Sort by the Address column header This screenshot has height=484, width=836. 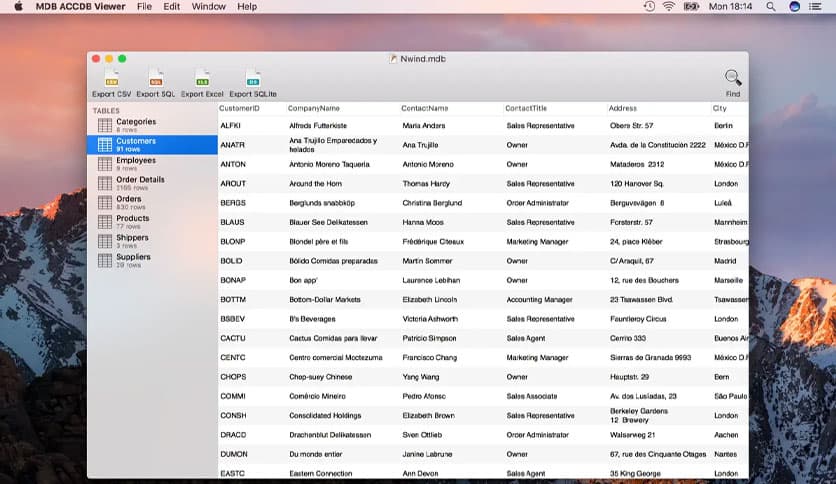point(623,108)
